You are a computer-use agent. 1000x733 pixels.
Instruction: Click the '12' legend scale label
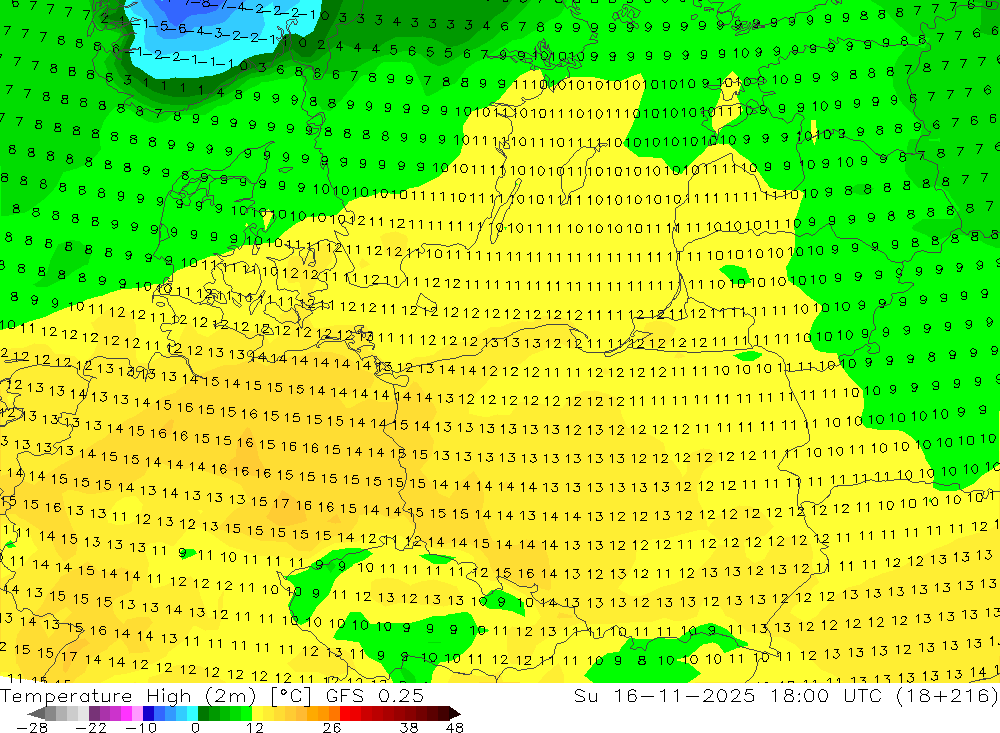pos(255,727)
